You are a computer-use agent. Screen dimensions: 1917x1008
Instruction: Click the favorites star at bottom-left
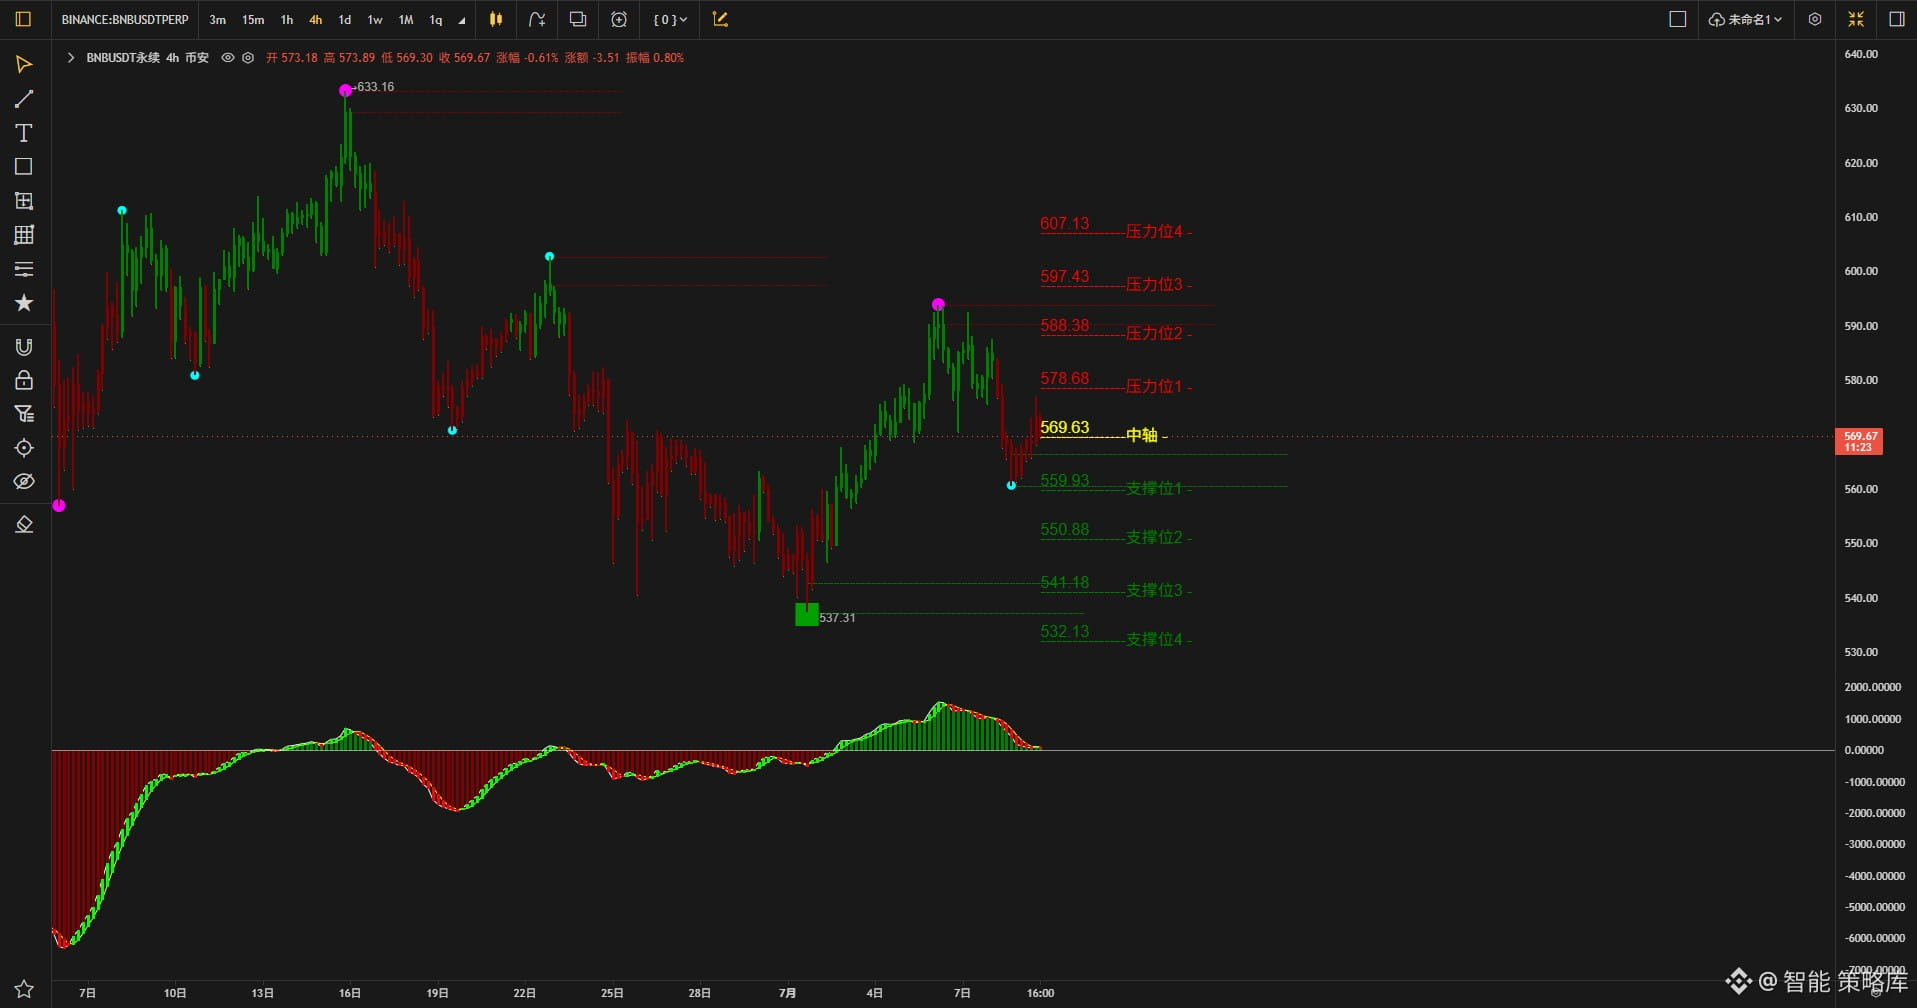(24, 989)
